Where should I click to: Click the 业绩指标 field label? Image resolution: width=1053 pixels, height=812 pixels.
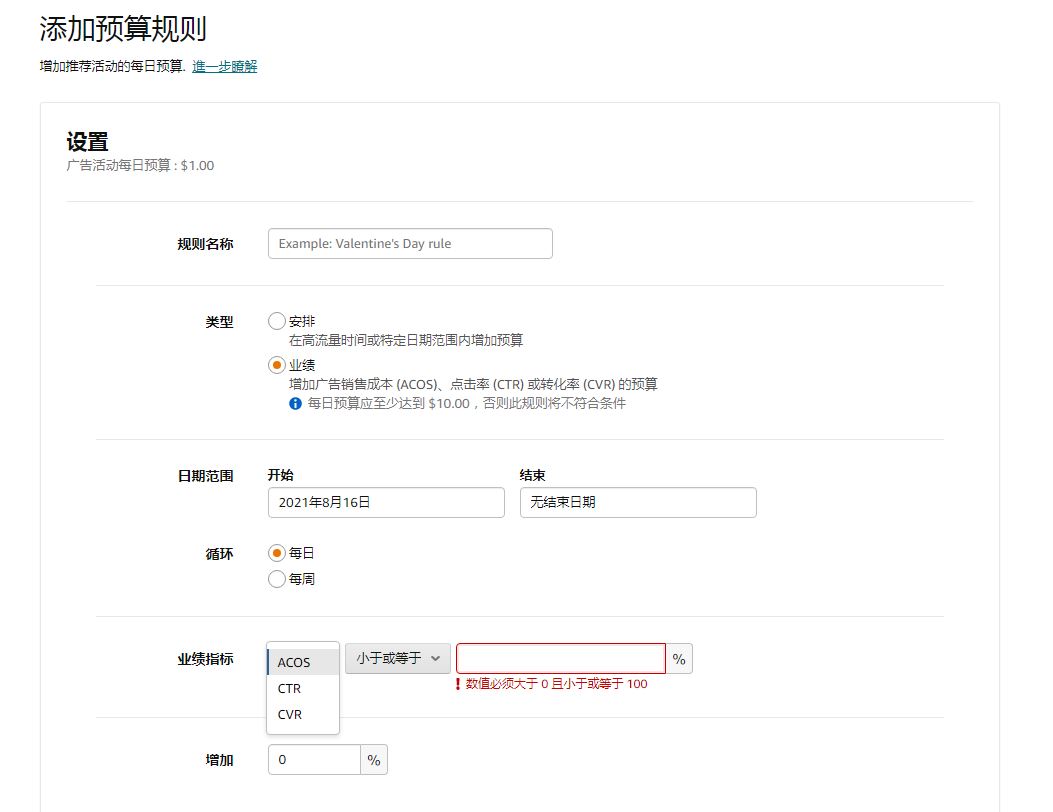coord(205,660)
